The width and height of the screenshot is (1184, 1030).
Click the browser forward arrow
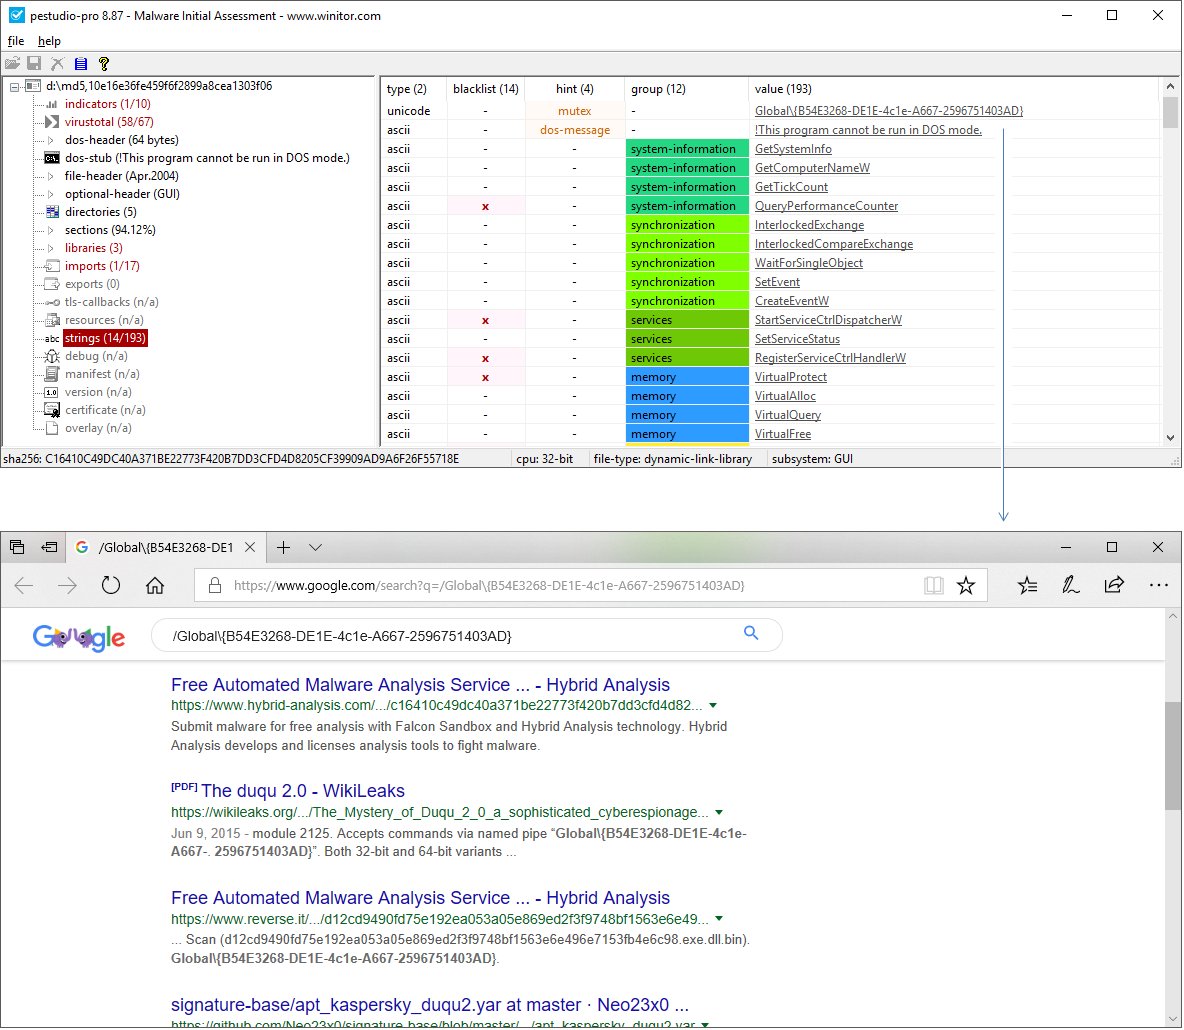pos(67,586)
